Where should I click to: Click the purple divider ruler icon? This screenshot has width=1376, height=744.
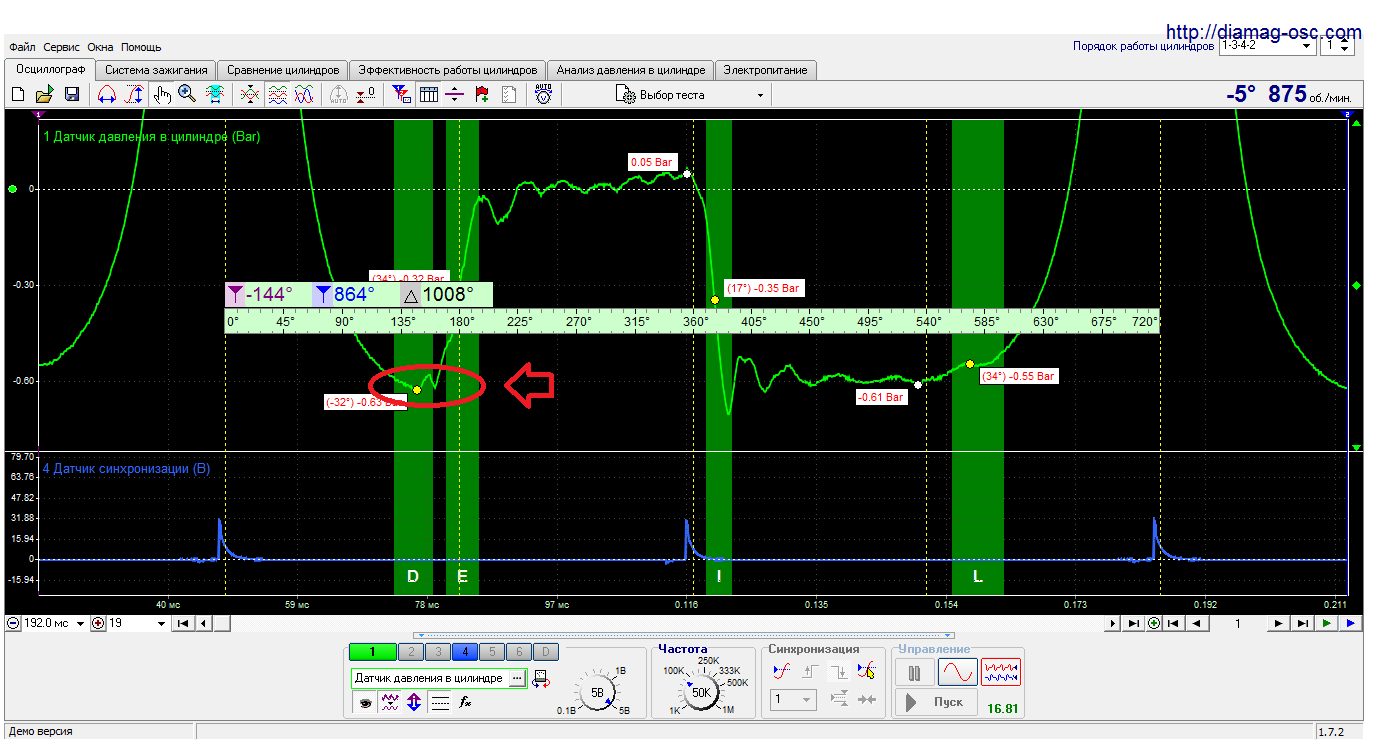(x=454, y=95)
